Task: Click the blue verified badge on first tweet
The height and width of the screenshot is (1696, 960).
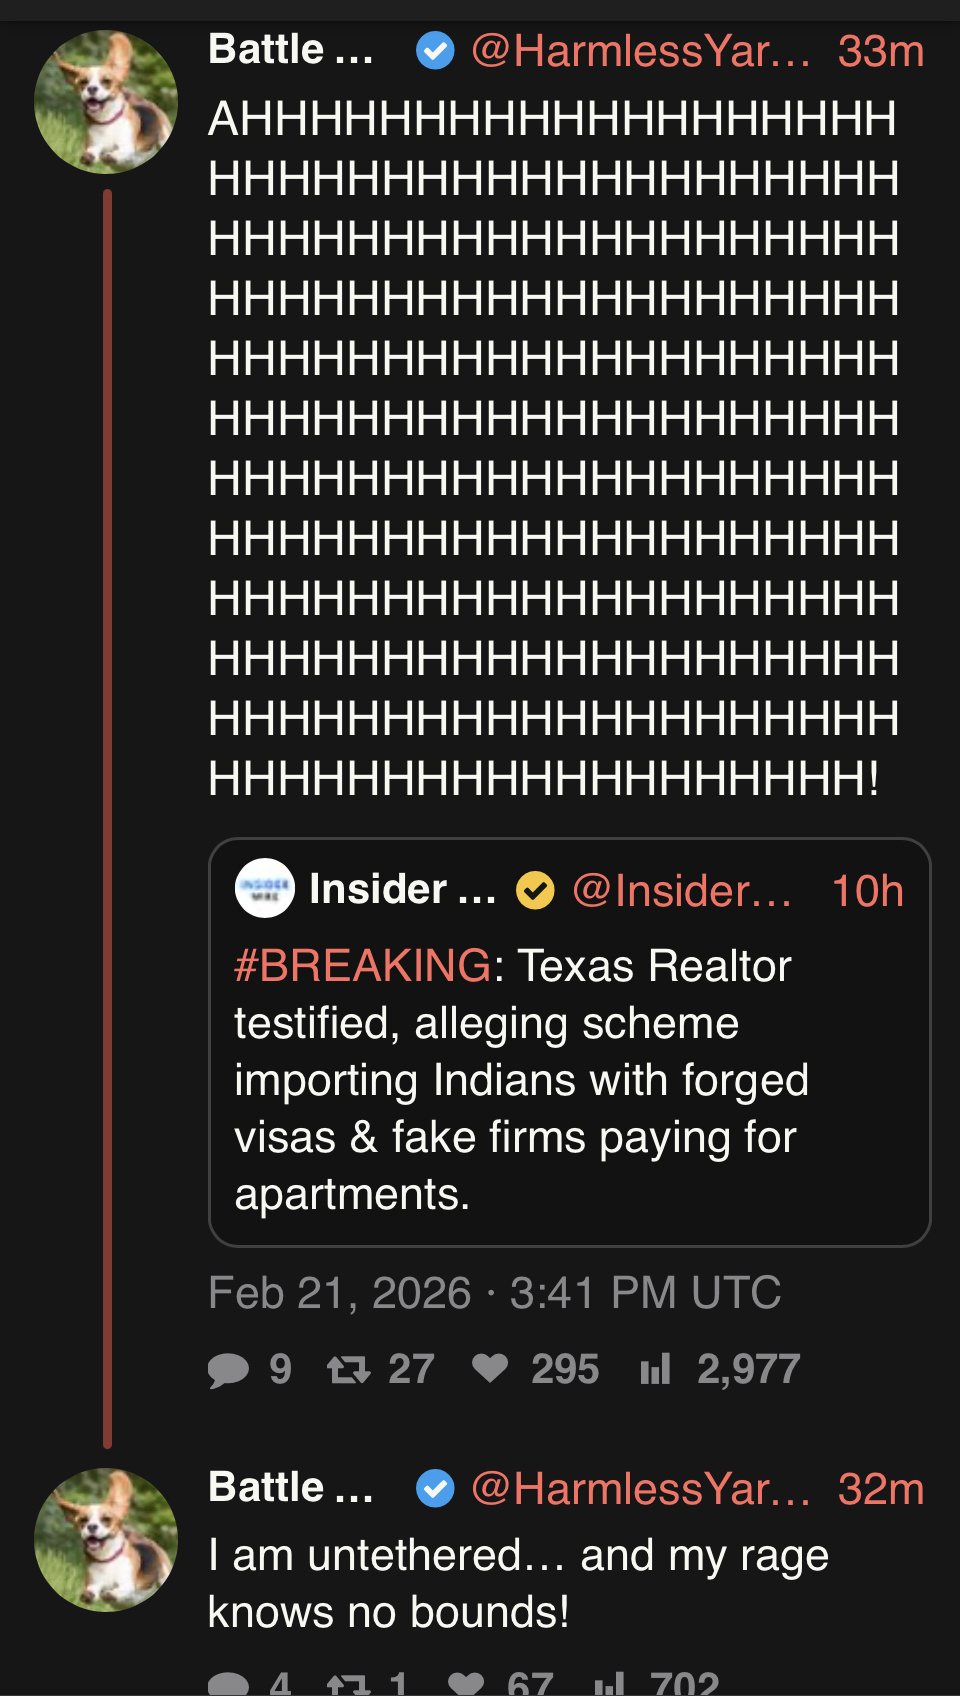Action: [435, 50]
